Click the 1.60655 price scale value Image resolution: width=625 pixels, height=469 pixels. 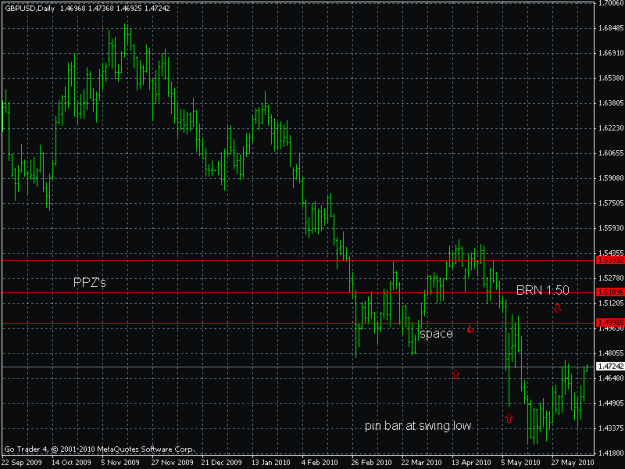click(610, 153)
